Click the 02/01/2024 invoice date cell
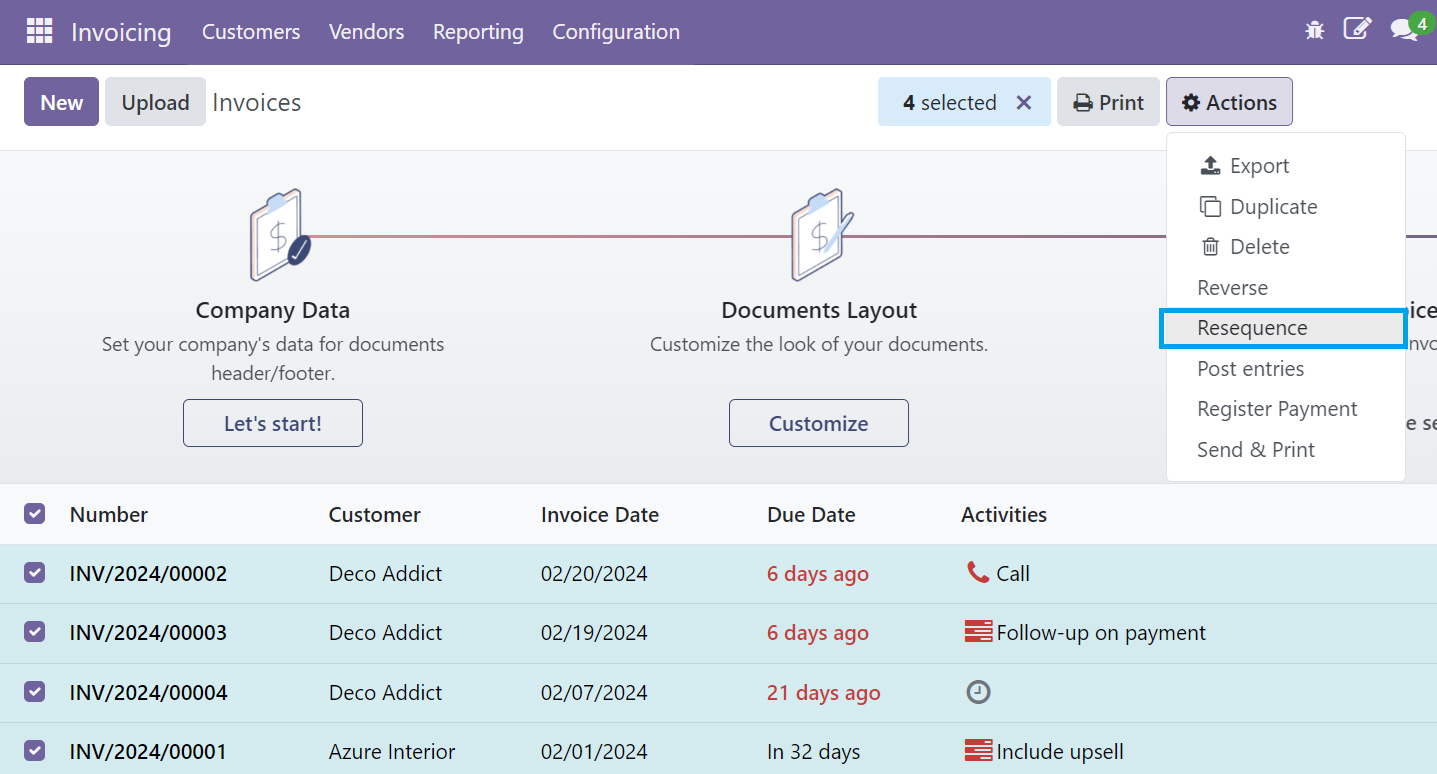Screen dimensions: 1437x774 point(594,751)
